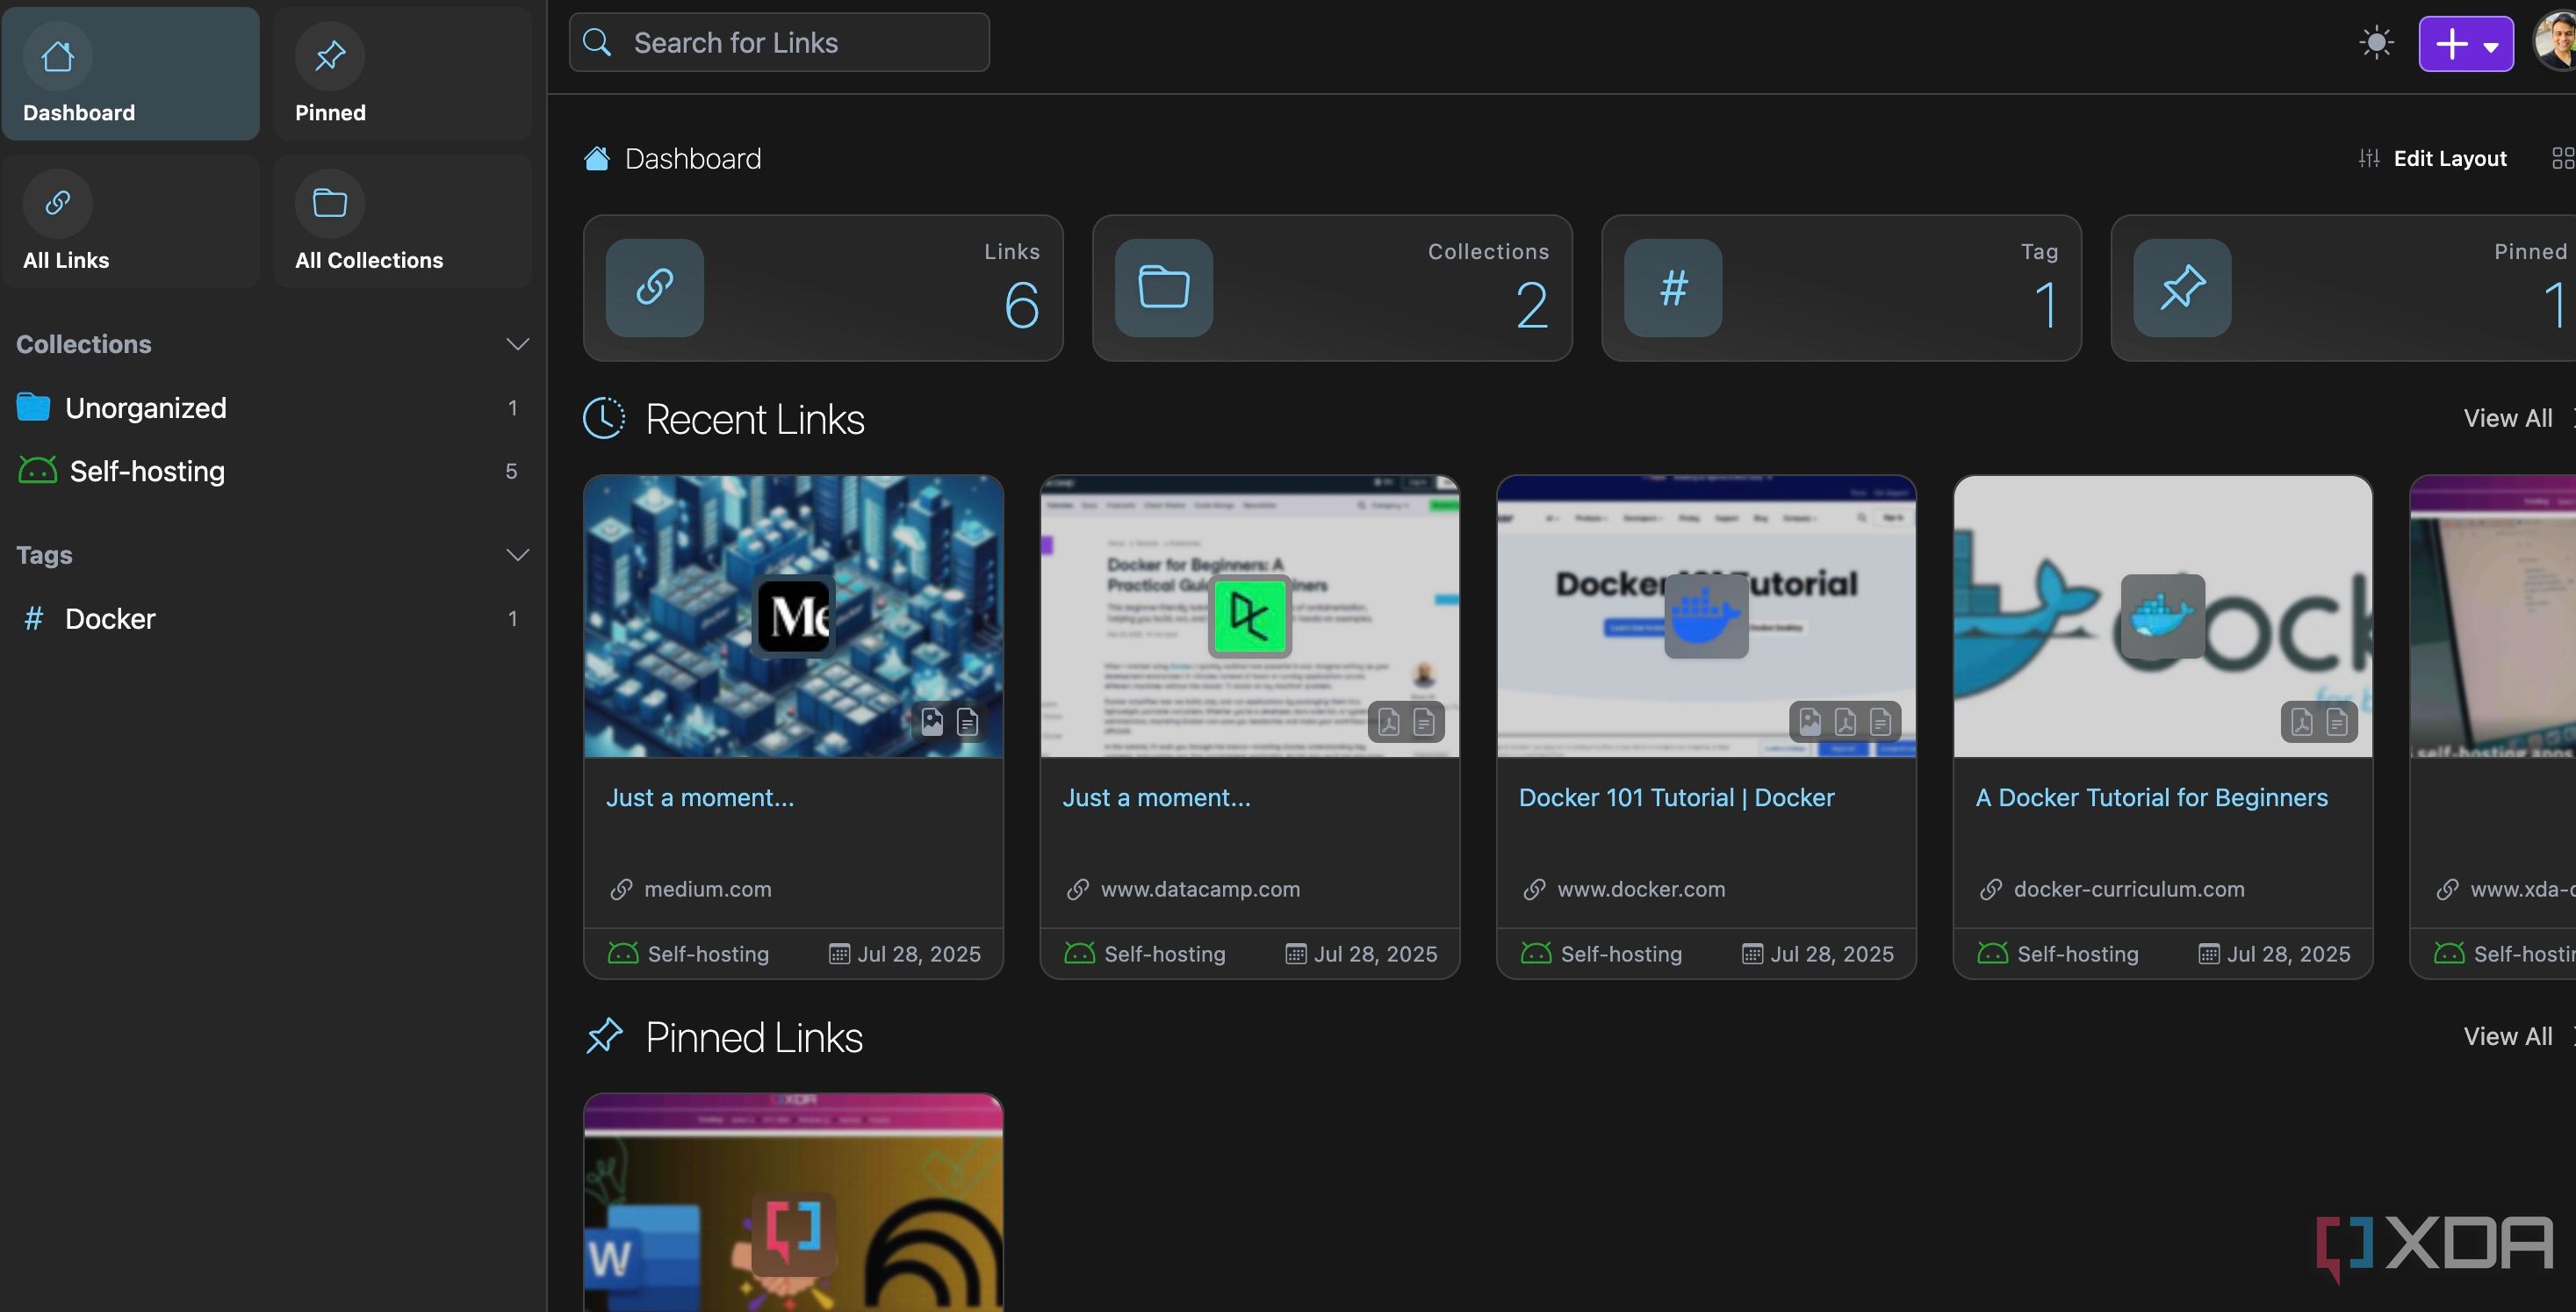Collapse the Collections section chevron
The height and width of the screenshot is (1312, 2576).
click(x=517, y=344)
